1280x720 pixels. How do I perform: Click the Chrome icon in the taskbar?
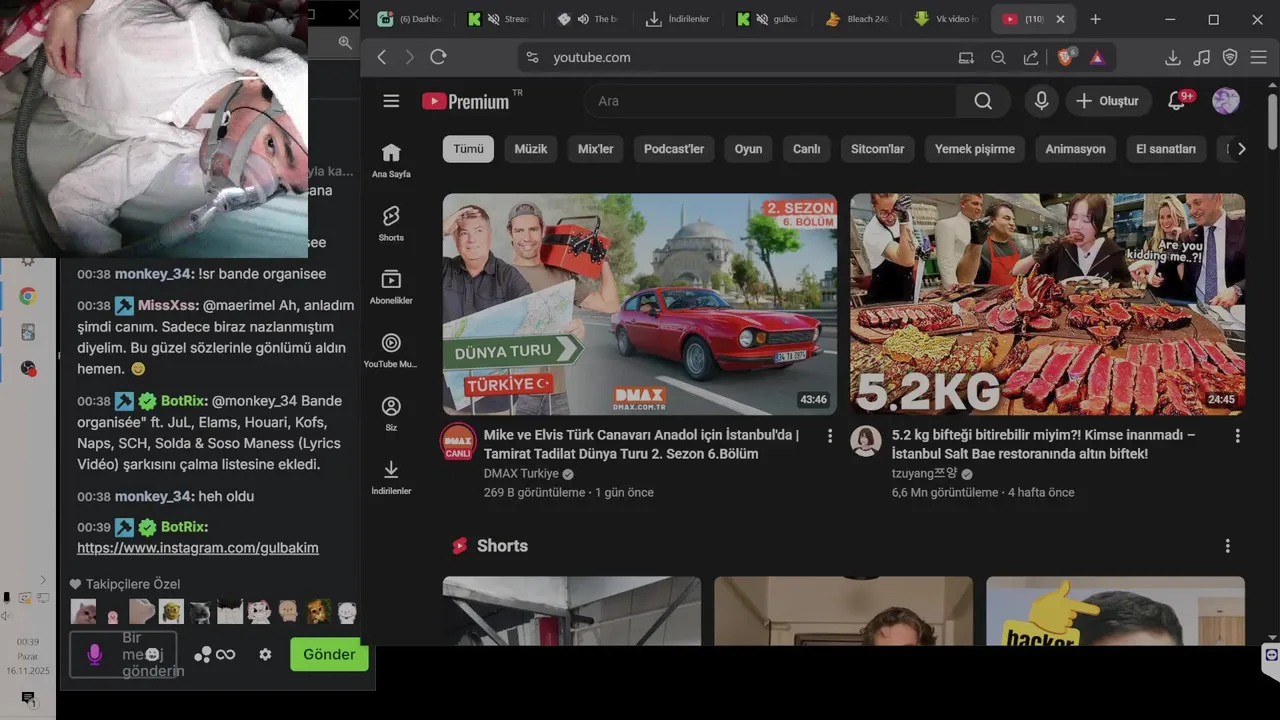(x=28, y=296)
